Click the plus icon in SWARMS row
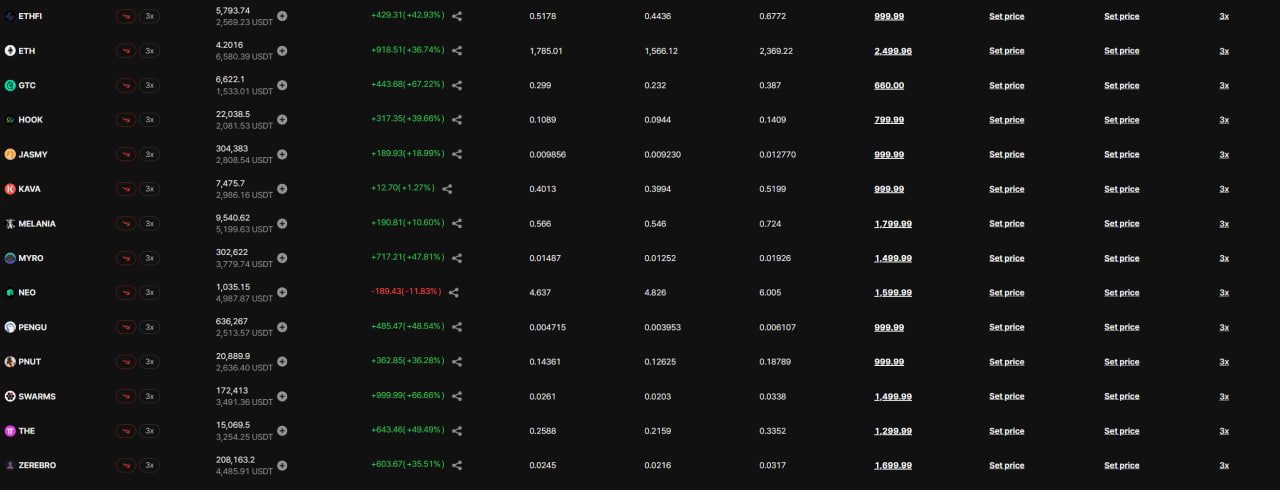This screenshot has width=1280, height=490. [282, 396]
